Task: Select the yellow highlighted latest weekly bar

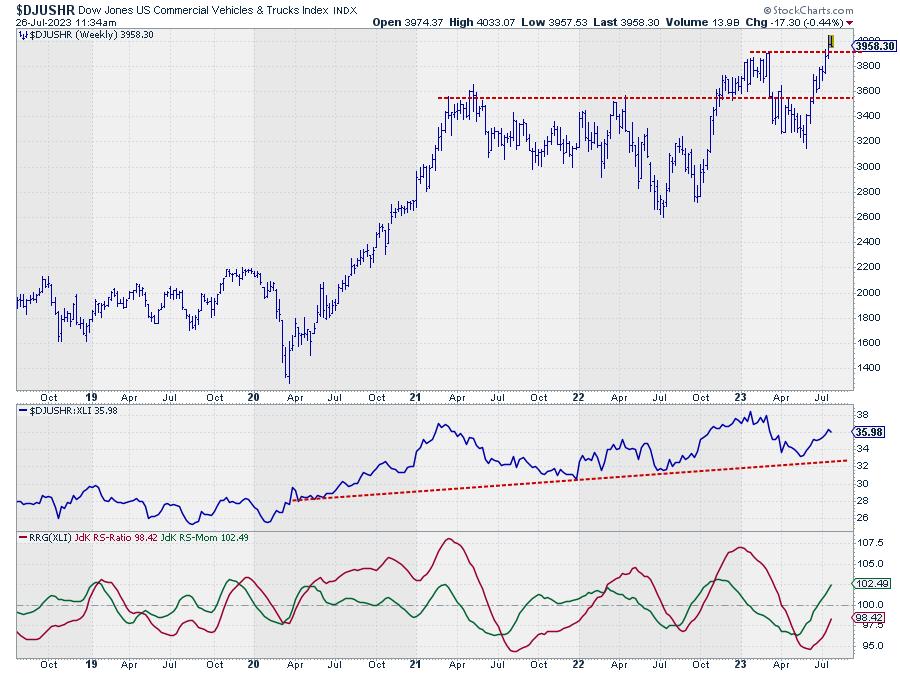Action: tap(829, 41)
